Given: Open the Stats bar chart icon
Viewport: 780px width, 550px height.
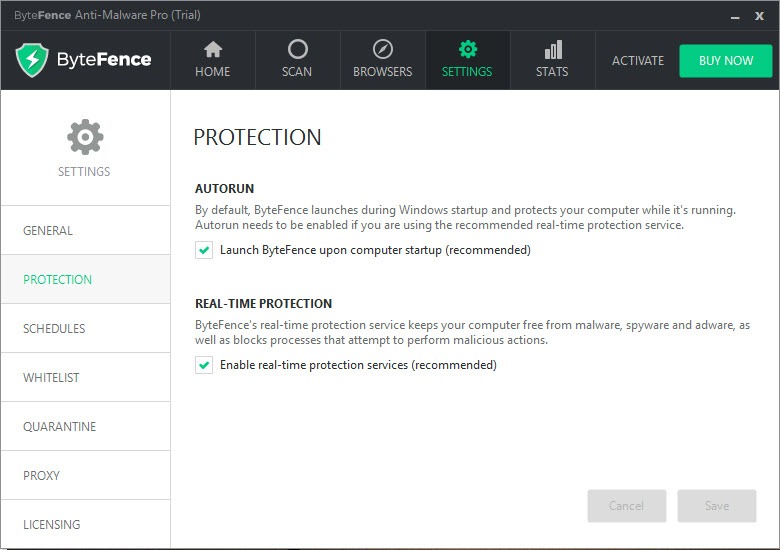Looking at the screenshot, I should [553, 49].
